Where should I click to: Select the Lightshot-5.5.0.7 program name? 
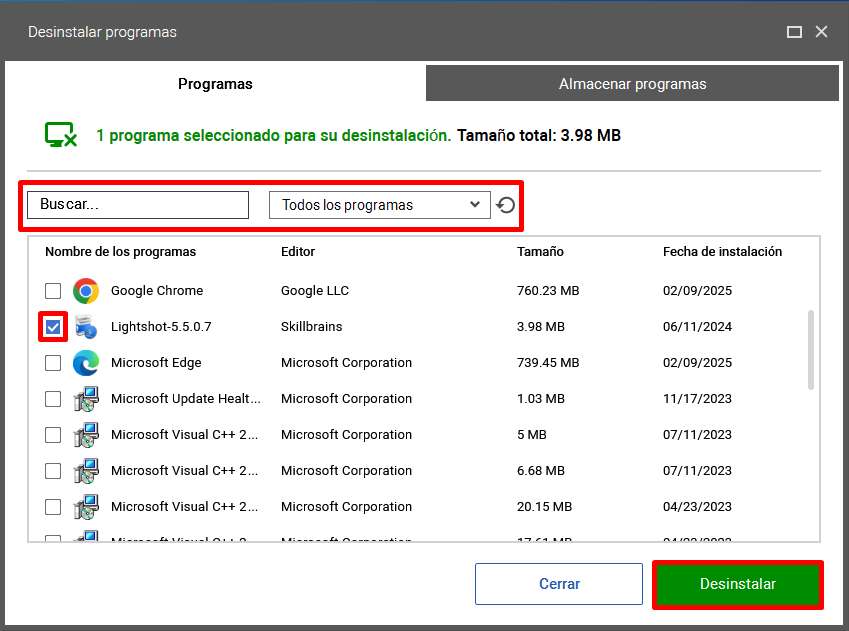(x=161, y=327)
